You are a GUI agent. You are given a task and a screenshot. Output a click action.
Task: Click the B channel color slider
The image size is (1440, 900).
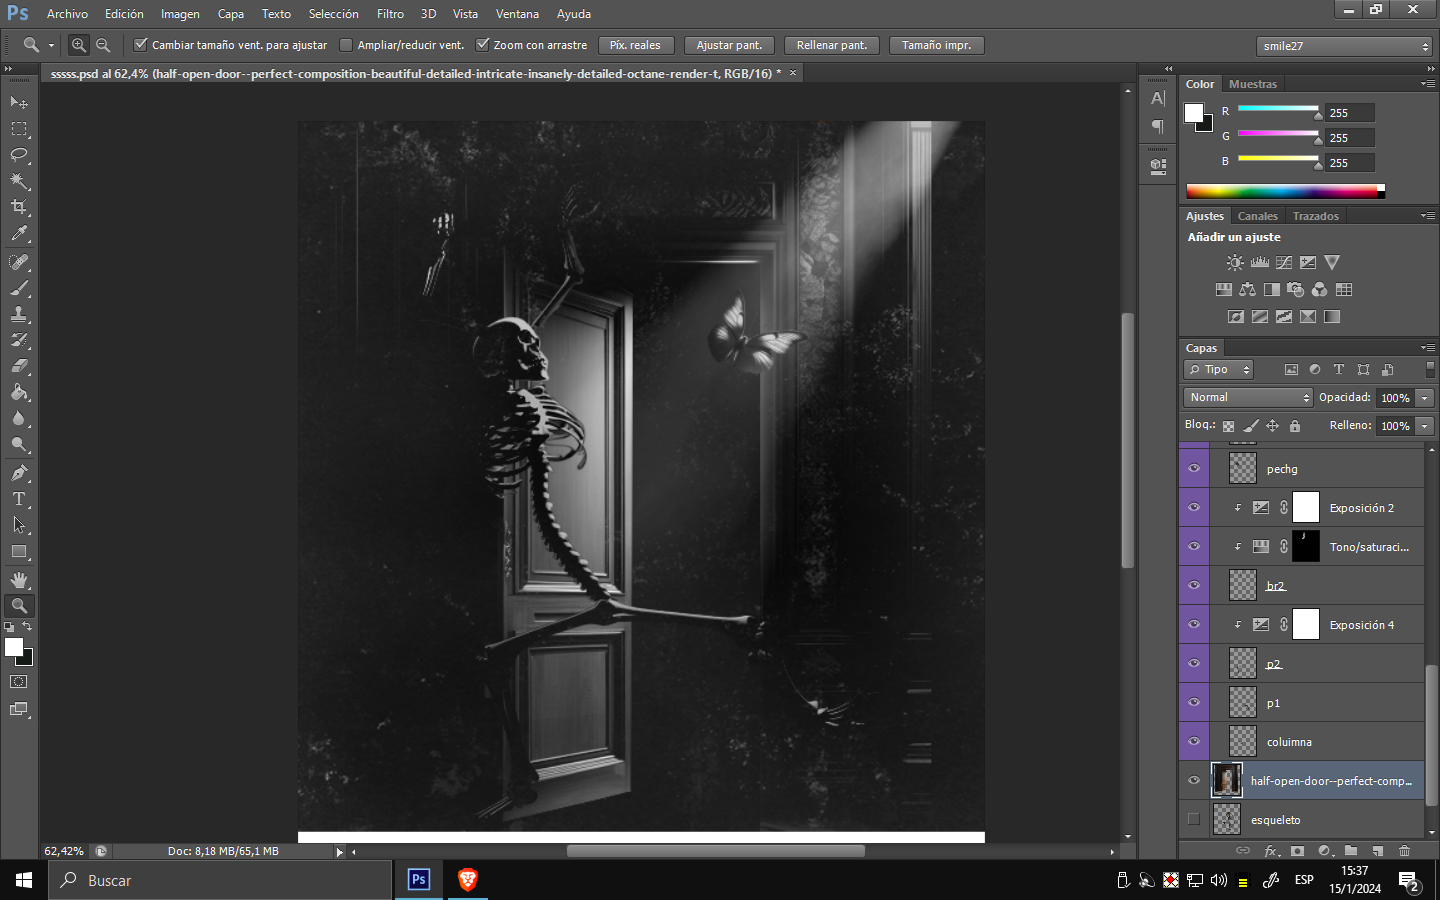[1278, 158]
